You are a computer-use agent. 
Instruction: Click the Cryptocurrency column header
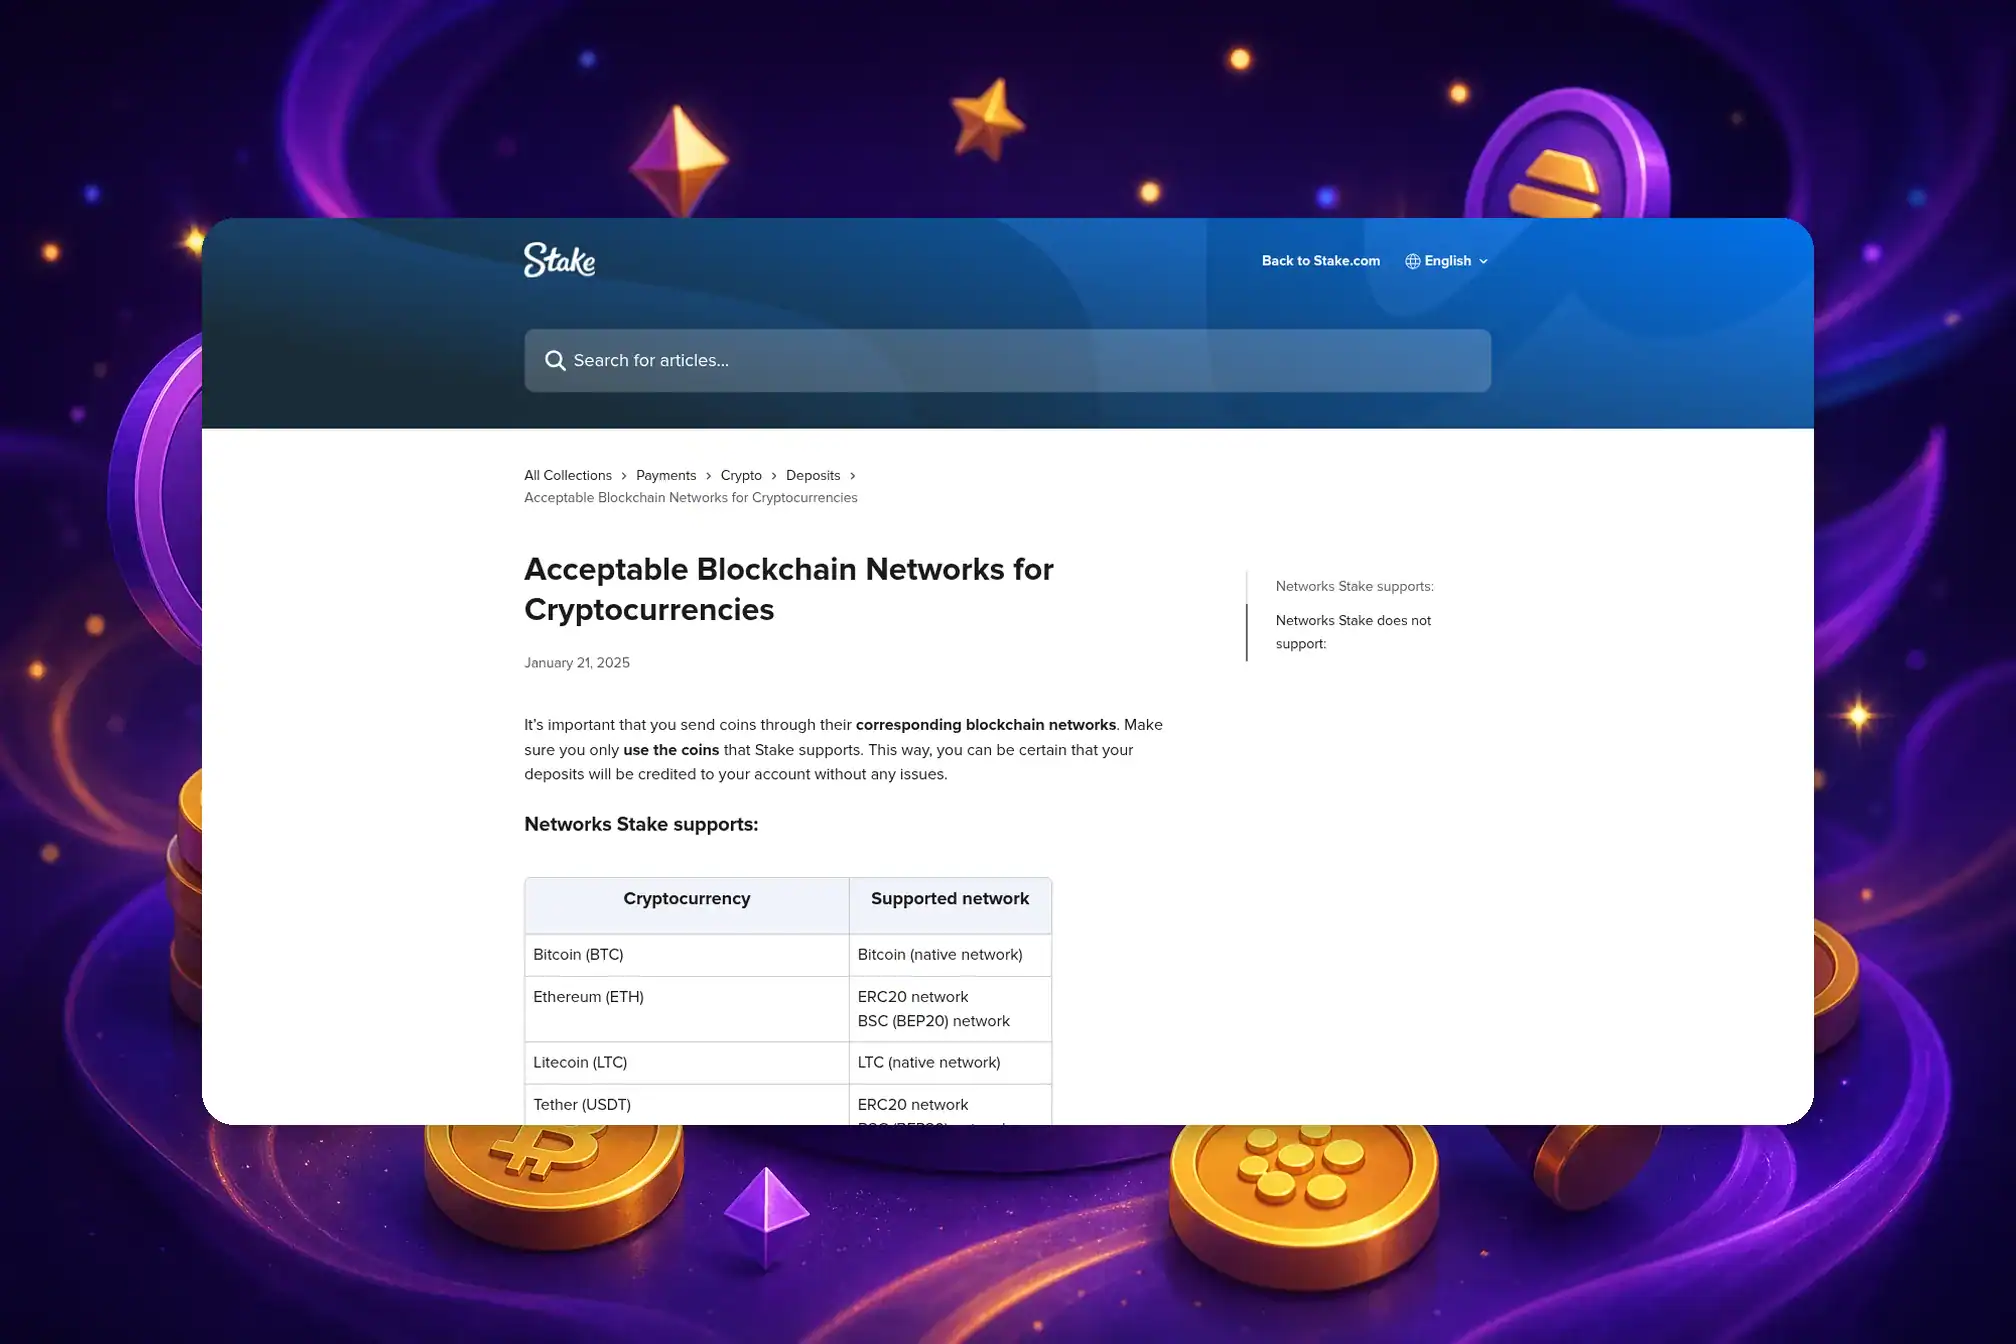click(x=687, y=906)
